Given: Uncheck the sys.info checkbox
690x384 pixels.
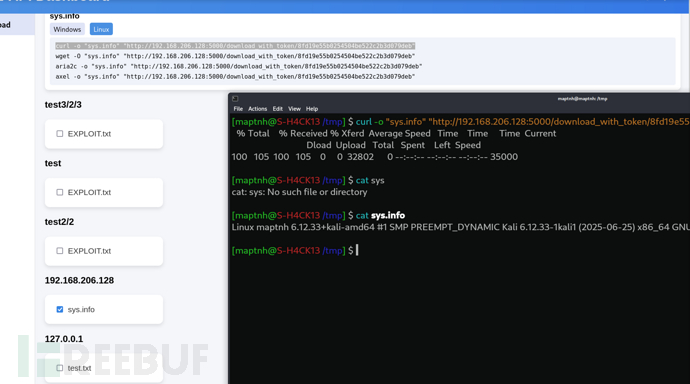Looking at the screenshot, I should [x=60, y=310].
